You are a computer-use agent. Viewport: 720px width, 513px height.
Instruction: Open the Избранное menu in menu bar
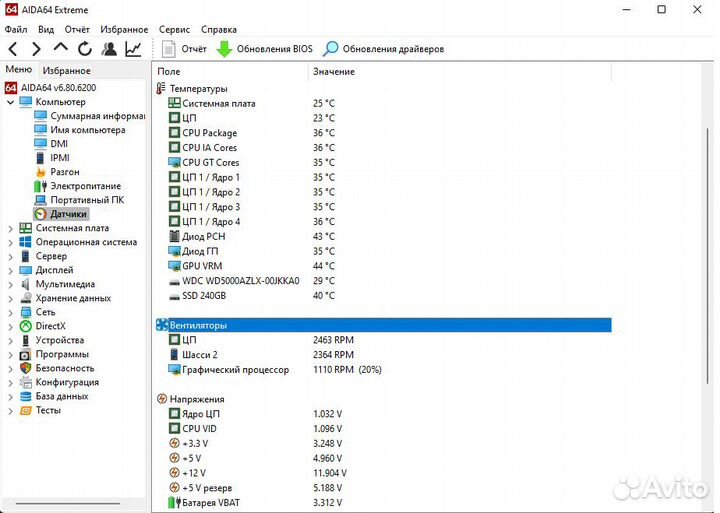tap(124, 29)
